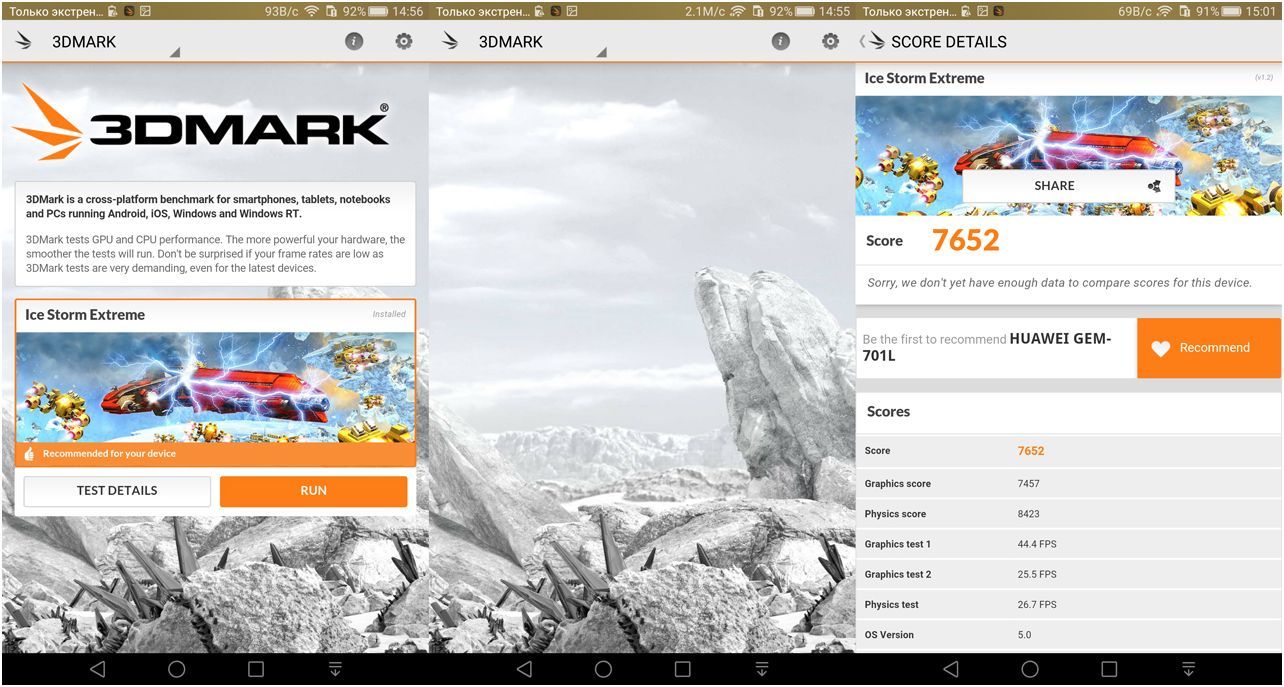Open settings gear on the middle screen header
Image resolution: width=1284 pixels, height=687 pixels.
point(830,41)
